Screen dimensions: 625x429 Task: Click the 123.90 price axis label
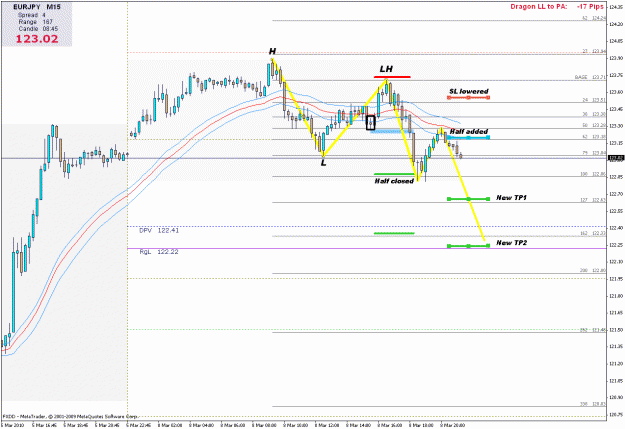(616, 58)
